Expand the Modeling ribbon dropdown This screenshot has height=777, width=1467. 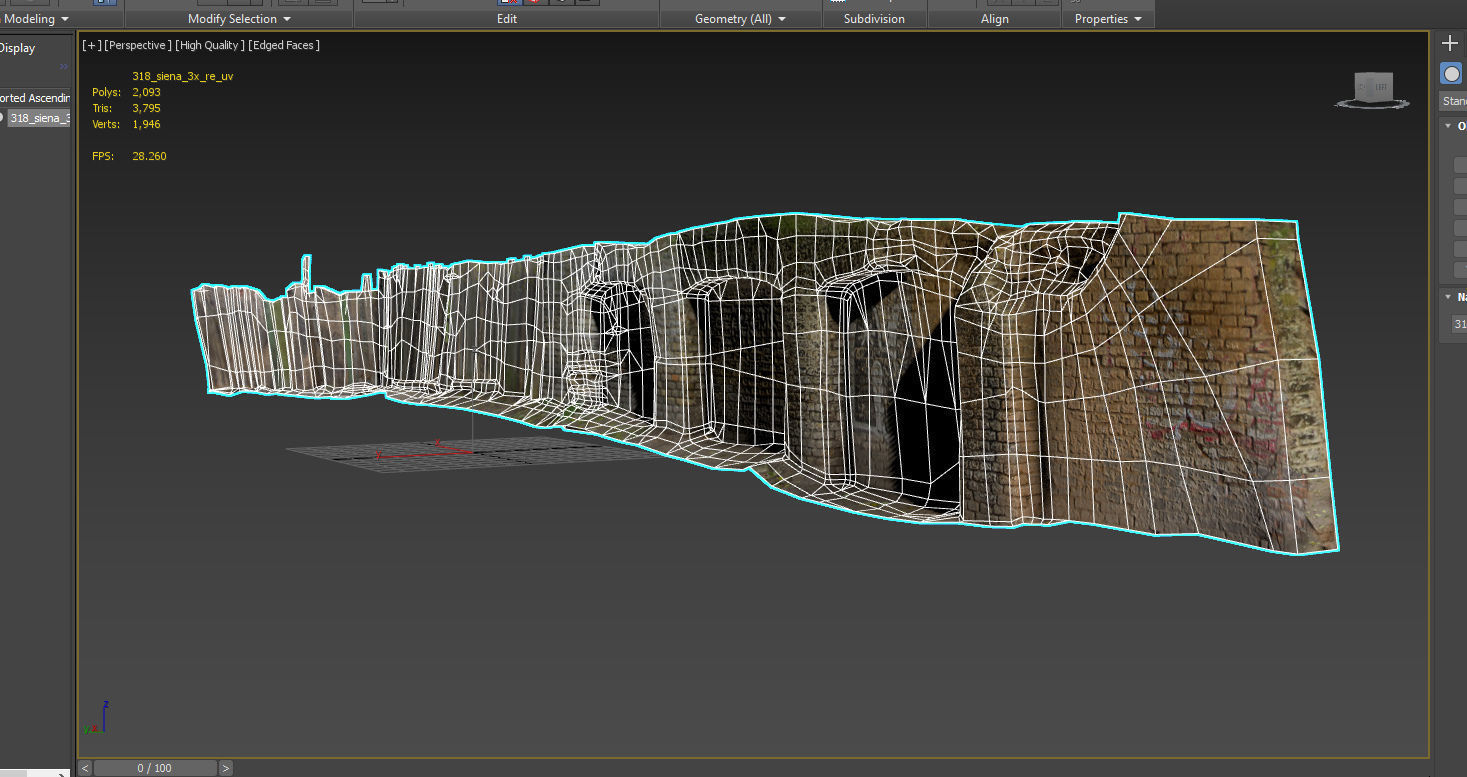(37, 19)
